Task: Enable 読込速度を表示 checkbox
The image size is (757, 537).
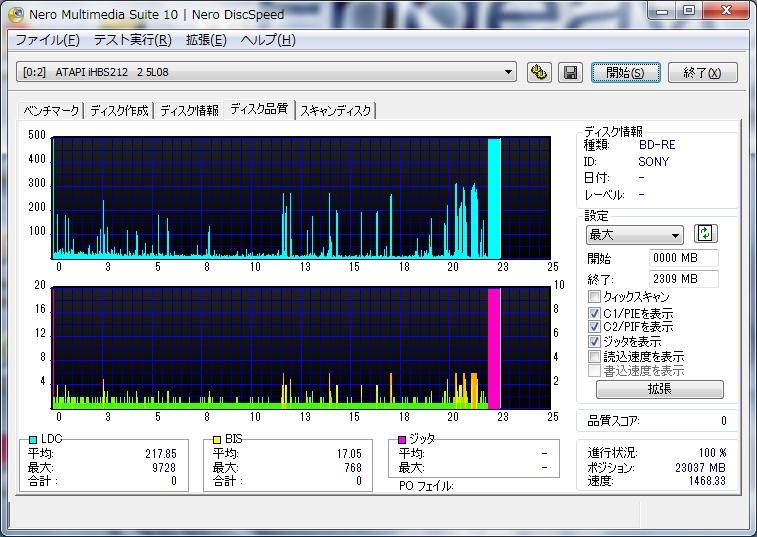Action: click(x=594, y=357)
